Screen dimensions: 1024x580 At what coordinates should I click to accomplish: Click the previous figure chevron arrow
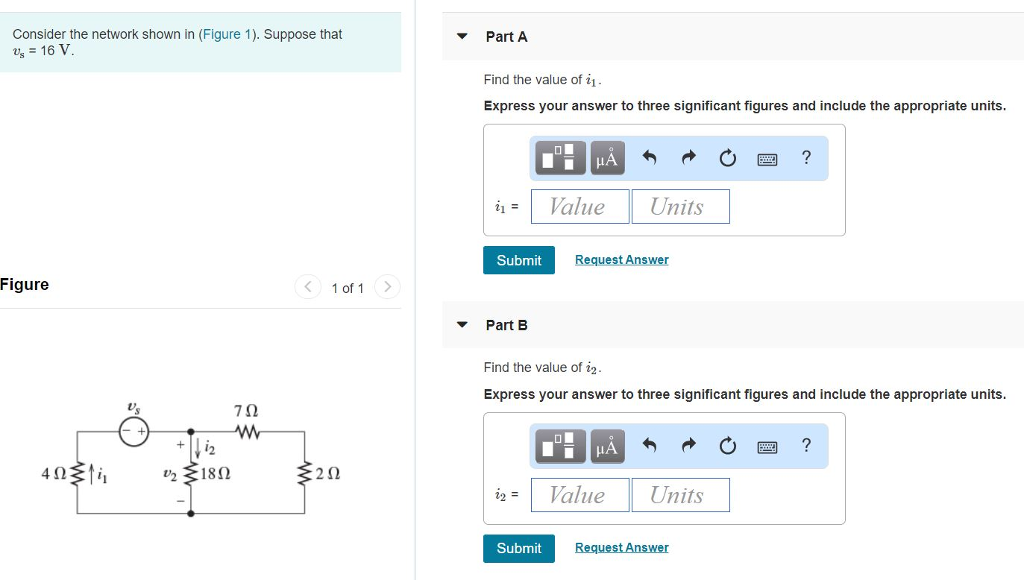[308, 287]
